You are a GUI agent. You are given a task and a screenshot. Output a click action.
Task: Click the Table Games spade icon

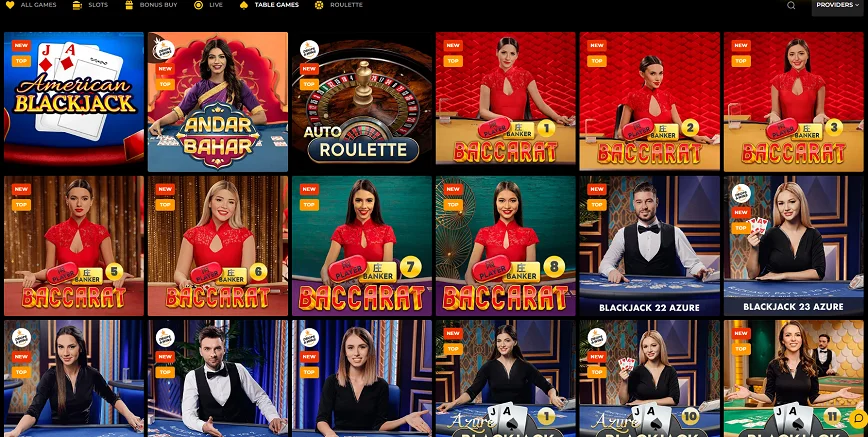point(244,5)
